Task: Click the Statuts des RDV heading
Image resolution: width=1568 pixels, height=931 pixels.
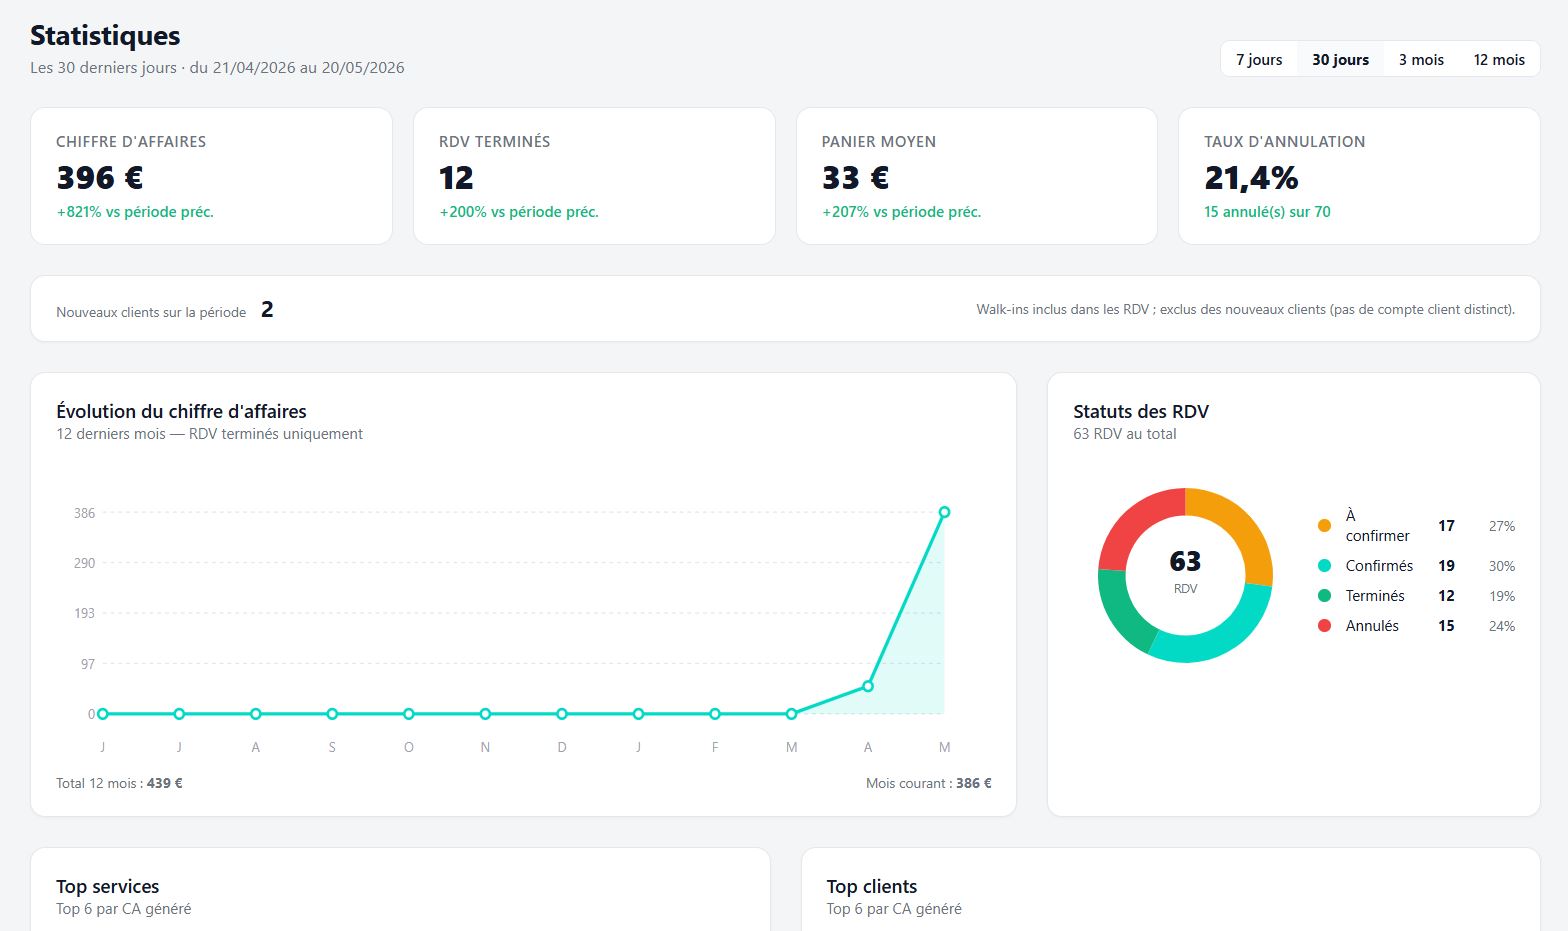Action: coord(1141,411)
